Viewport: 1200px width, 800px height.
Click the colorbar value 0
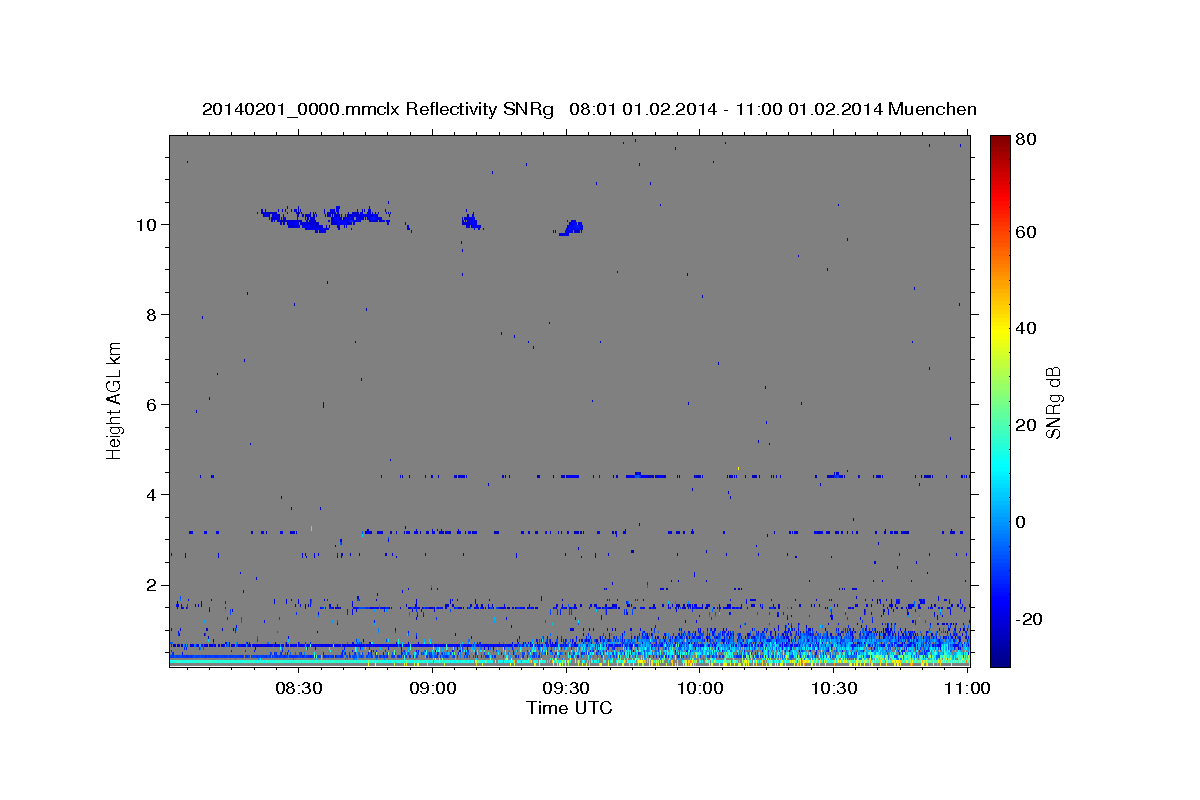pos(1021,522)
